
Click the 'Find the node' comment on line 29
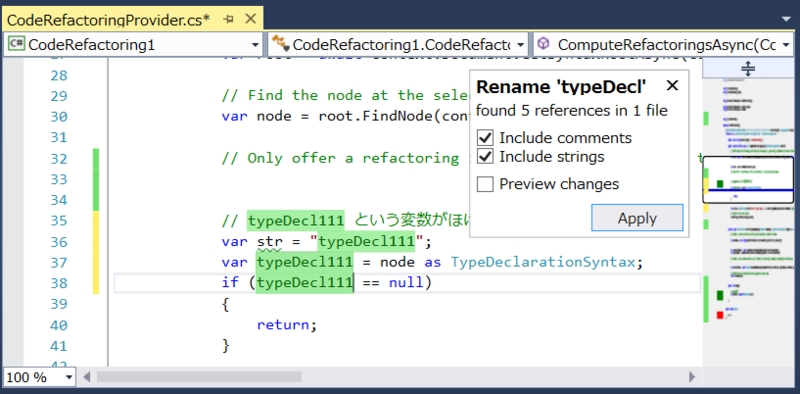point(345,95)
